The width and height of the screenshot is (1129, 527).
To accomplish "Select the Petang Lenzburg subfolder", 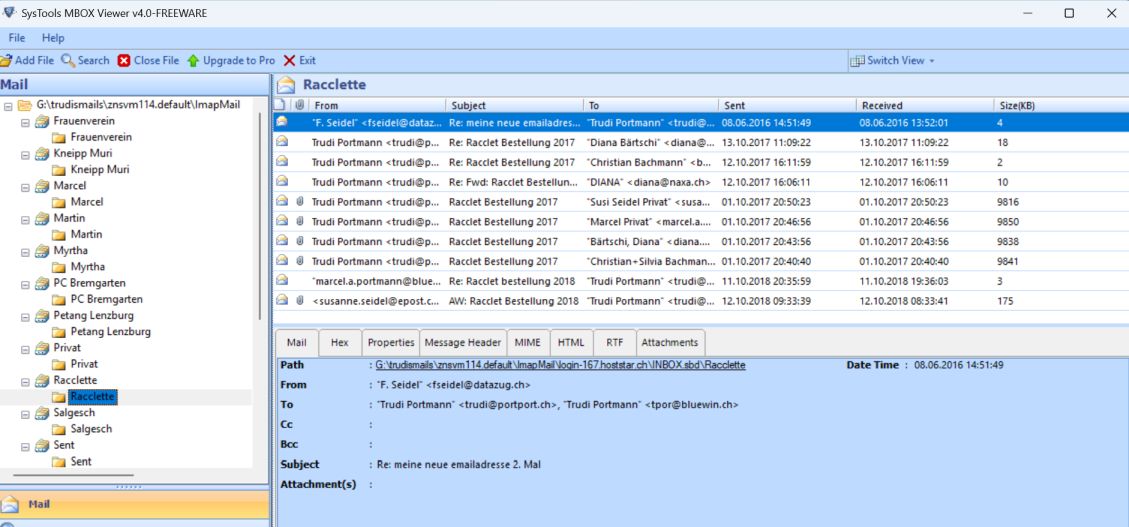I will [110, 332].
